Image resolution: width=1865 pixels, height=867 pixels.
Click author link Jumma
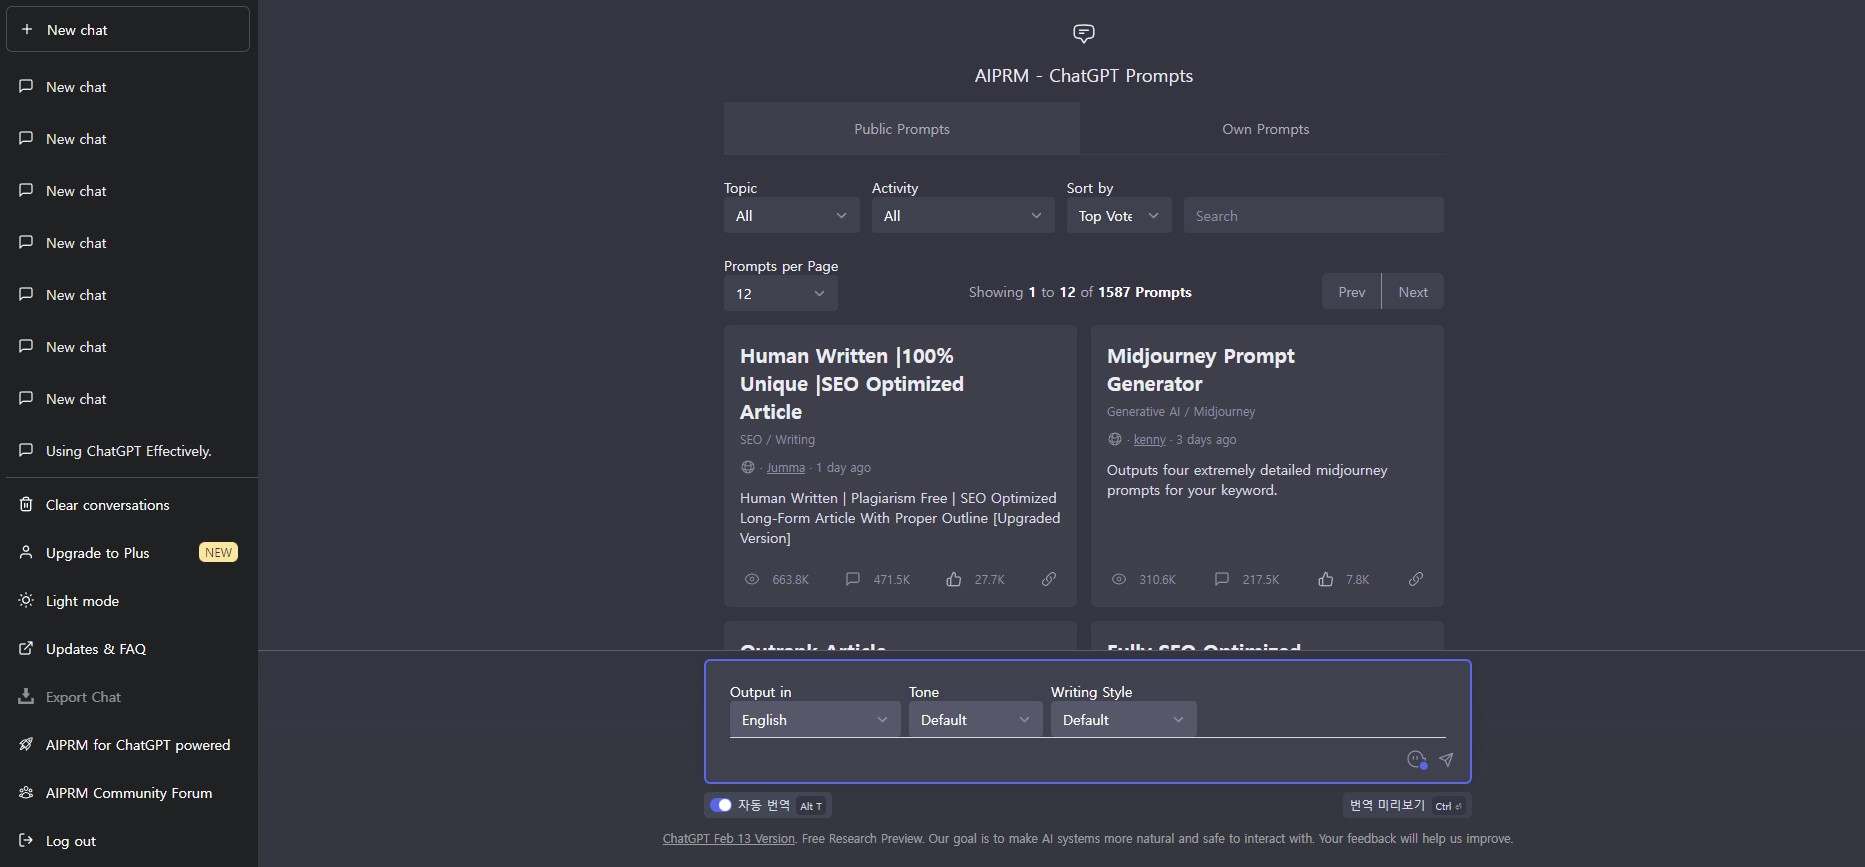[785, 468]
